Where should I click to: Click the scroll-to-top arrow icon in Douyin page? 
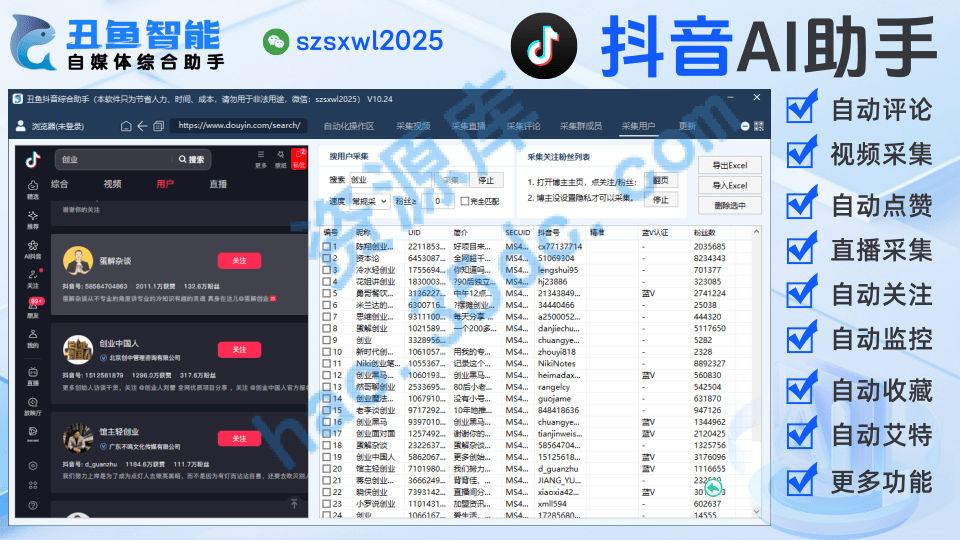[294, 503]
